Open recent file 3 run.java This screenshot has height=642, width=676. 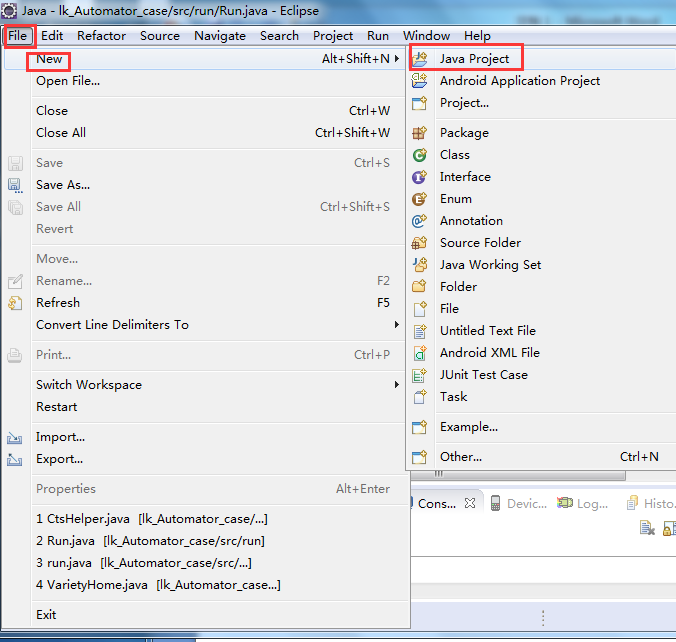click(205, 563)
